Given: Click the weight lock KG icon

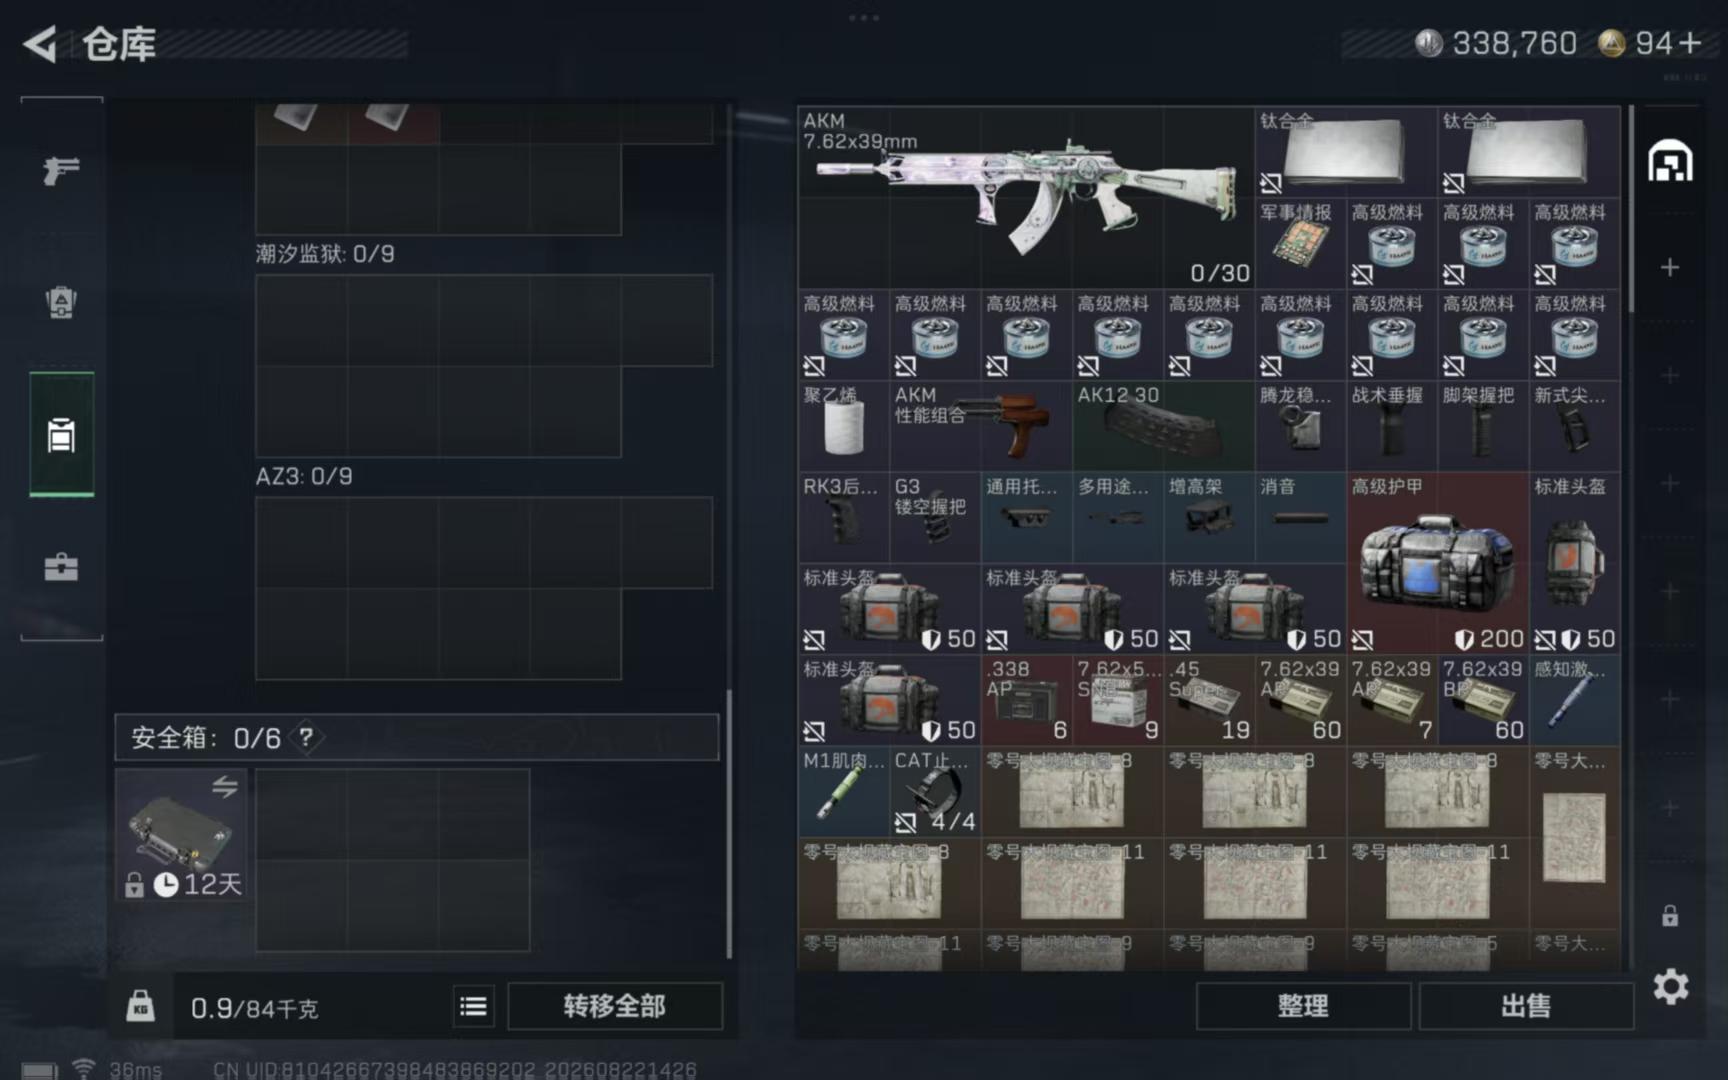Looking at the screenshot, I should click(x=140, y=1006).
